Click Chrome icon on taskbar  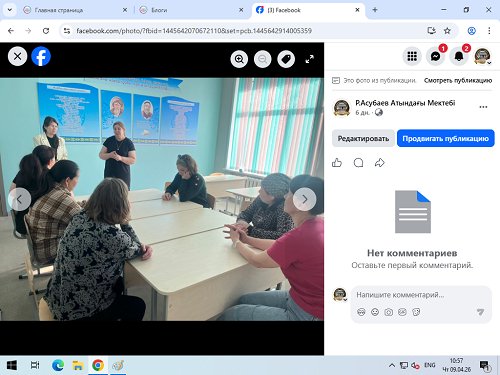click(x=98, y=365)
